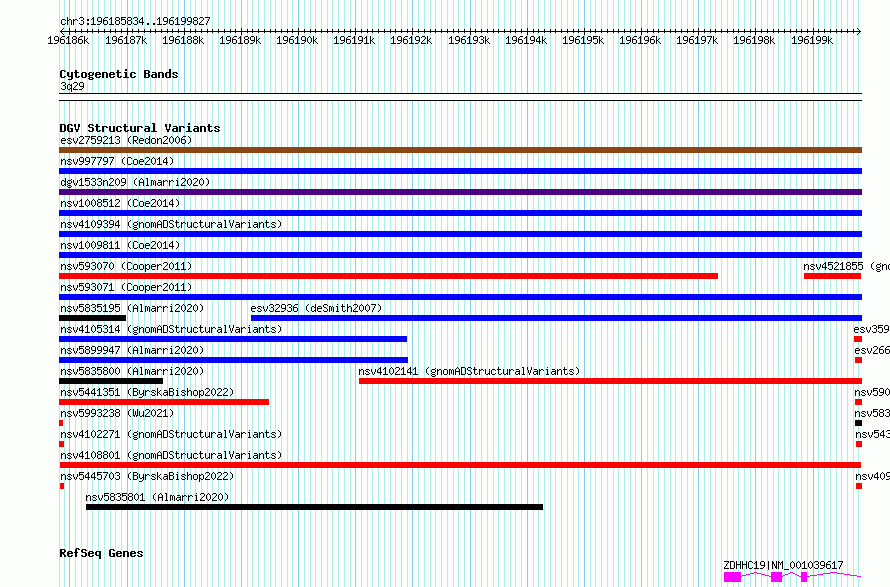
Task: Click the 196195k ruler position
Action: coord(583,40)
